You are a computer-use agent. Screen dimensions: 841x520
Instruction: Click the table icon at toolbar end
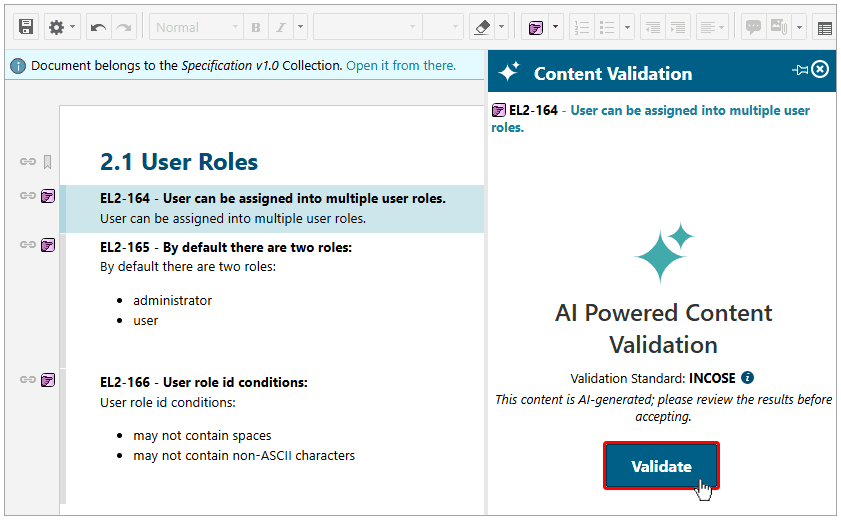click(x=824, y=28)
